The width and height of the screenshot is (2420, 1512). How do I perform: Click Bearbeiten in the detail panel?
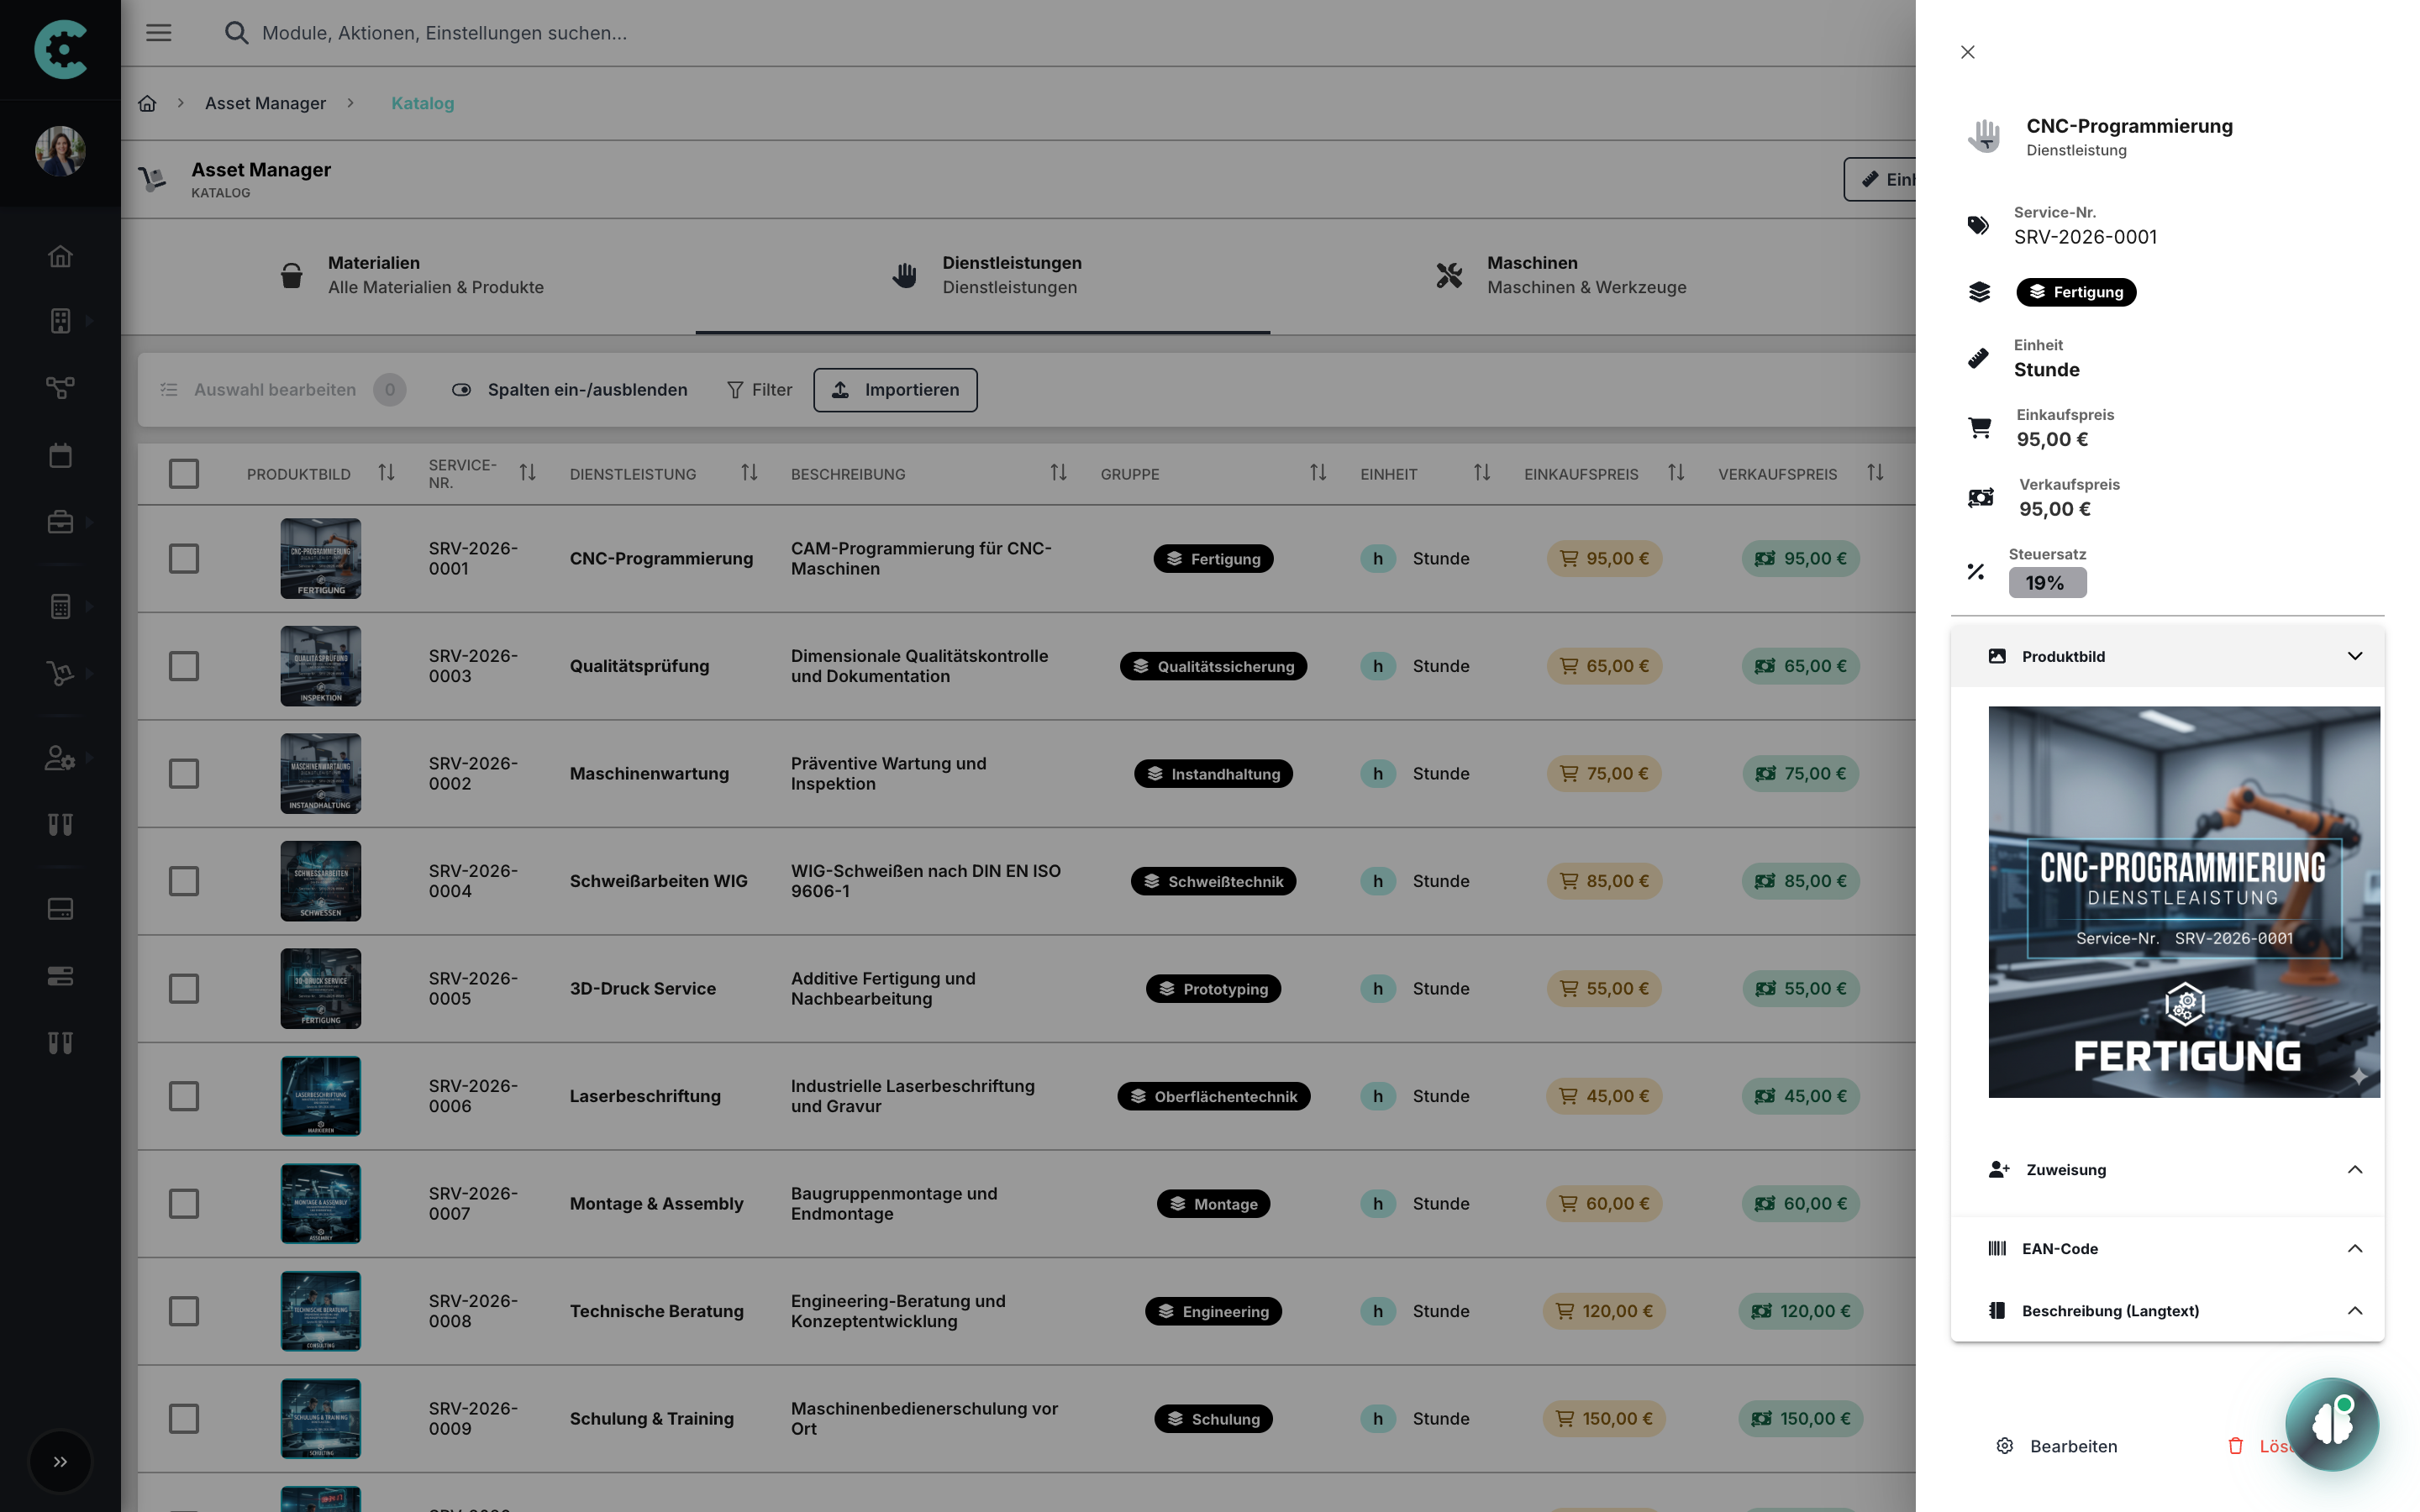2056,1446
